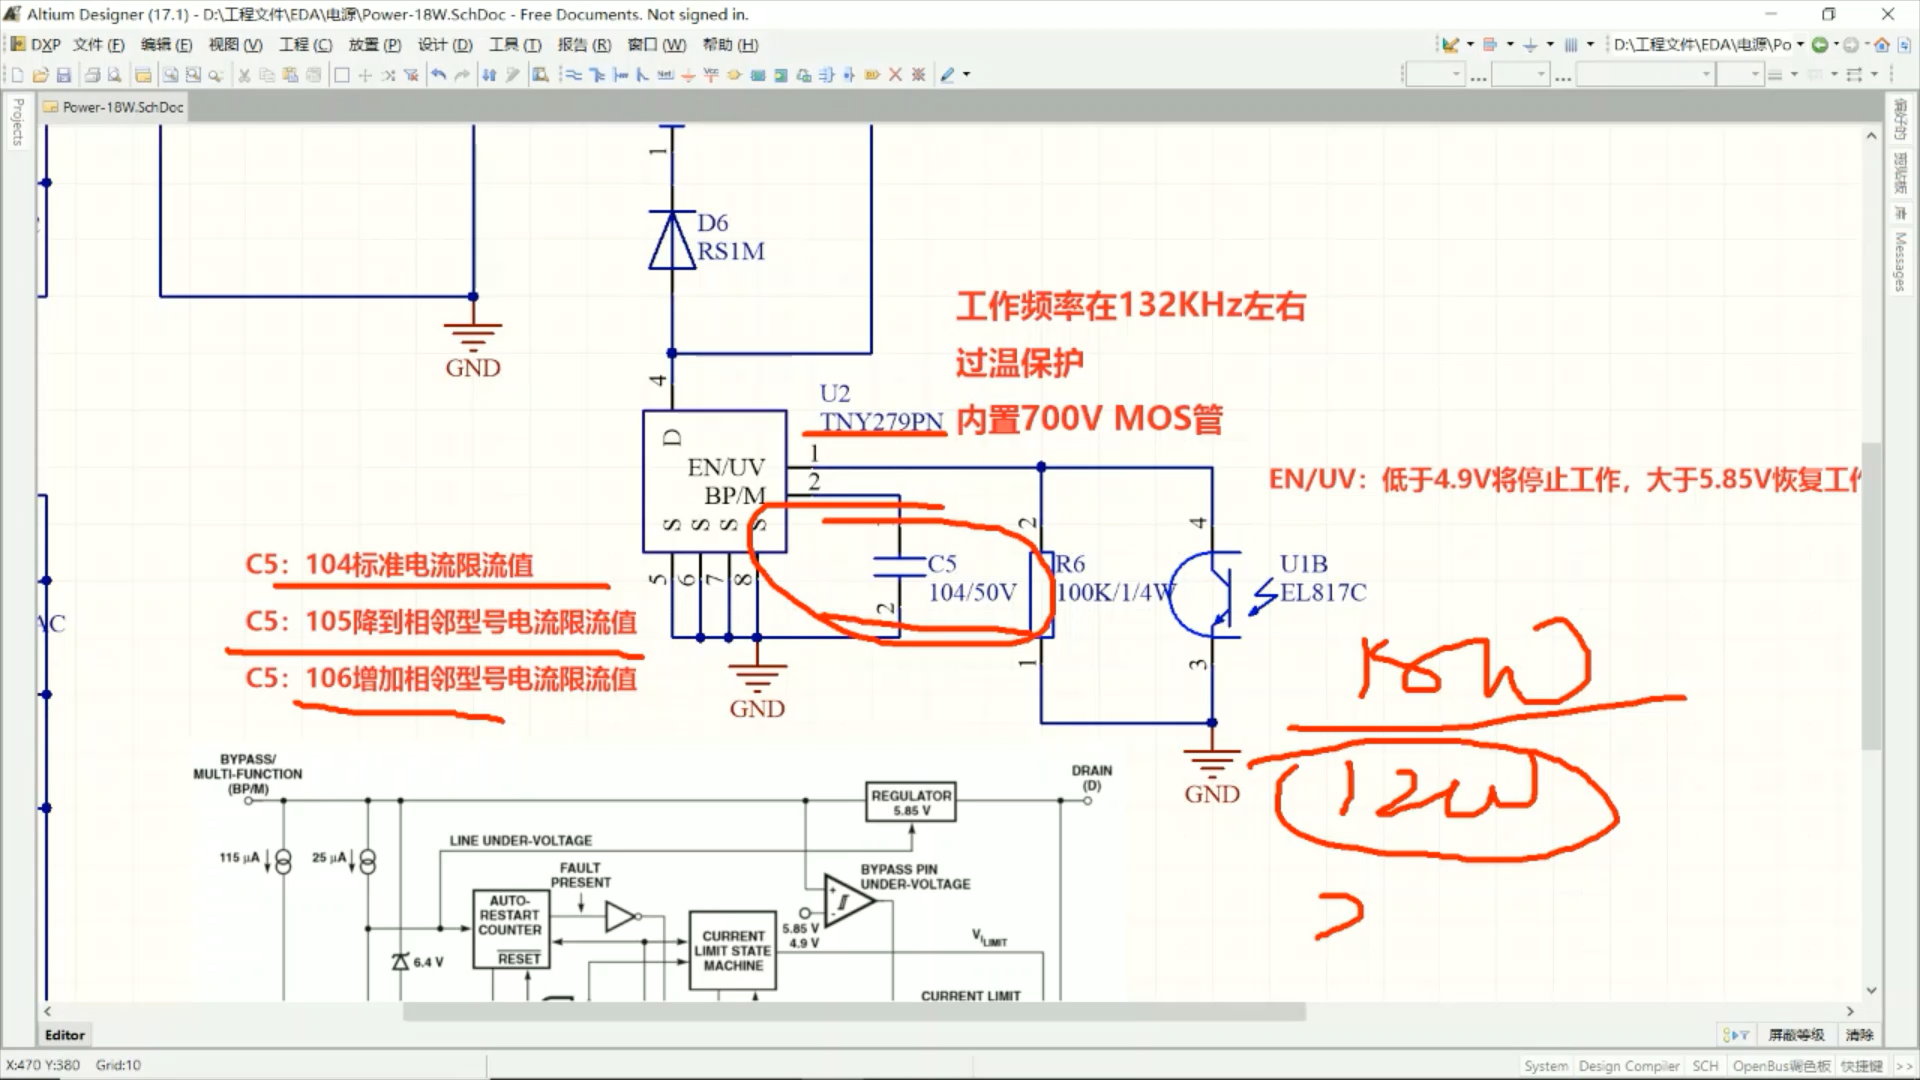Expand the Utility Tools dropdown arrow
Viewport: 1920px width, 1080px height.
tap(1470, 44)
